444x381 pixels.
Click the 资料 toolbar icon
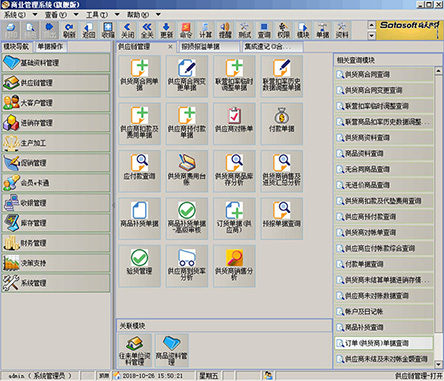click(x=342, y=30)
